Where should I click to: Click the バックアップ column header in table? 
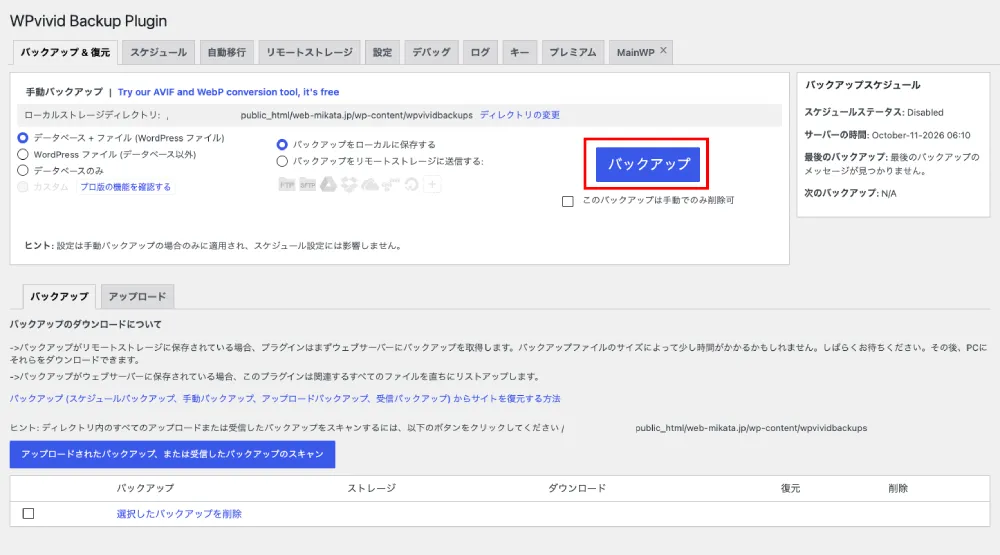pyautogui.click(x=145, y=488)
